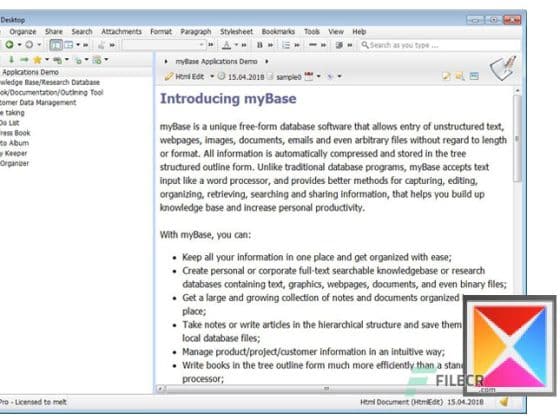
Task: Click the edit note icon at content header right
Action: 446,76
